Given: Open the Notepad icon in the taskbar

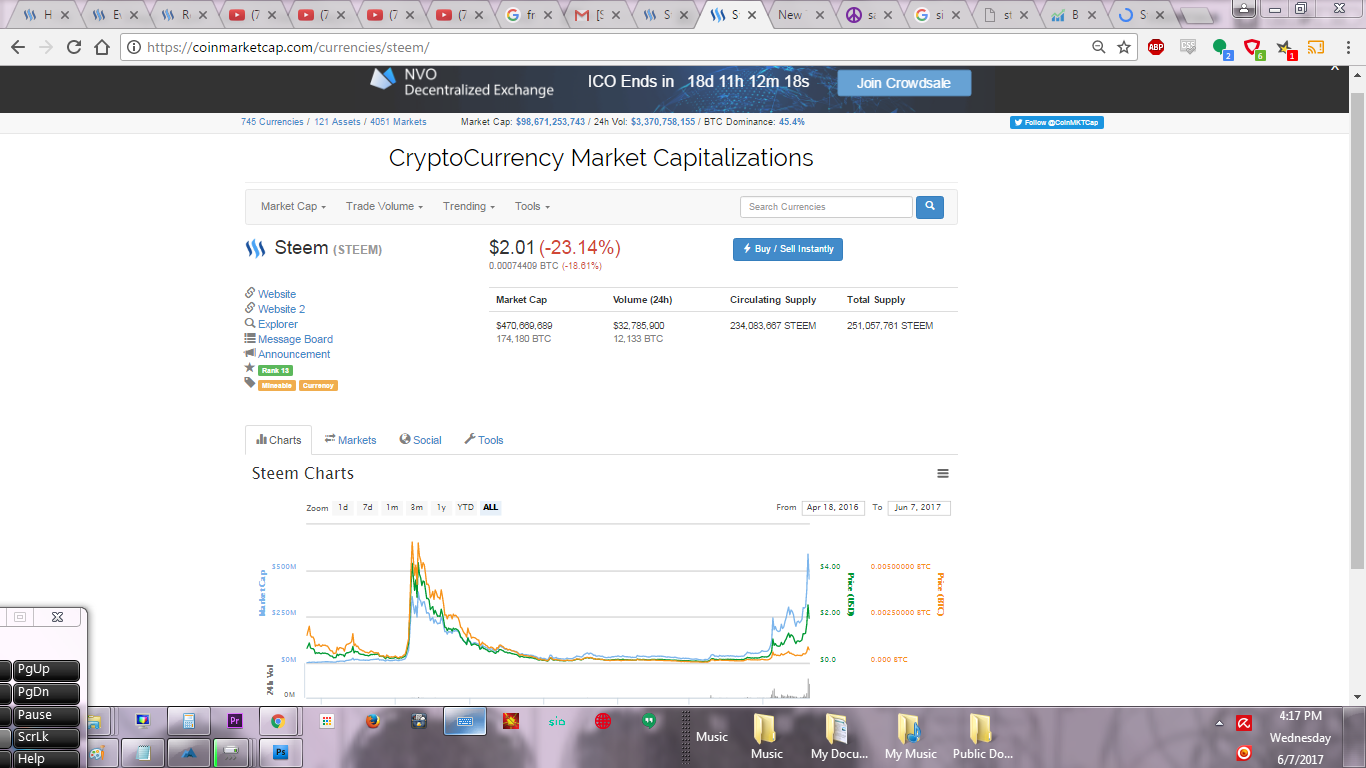Looking at the screenshot, I should pyautogui.click(x=144, y=752).
